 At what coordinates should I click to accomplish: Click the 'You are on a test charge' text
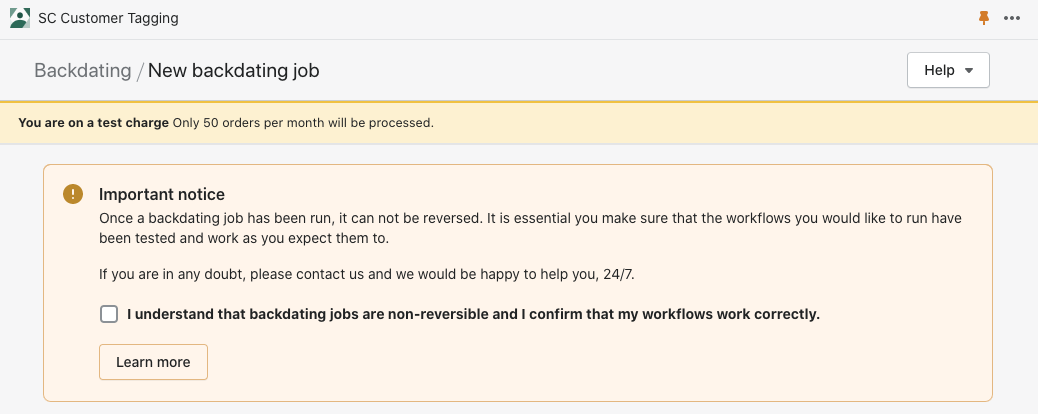coord(93,123)
